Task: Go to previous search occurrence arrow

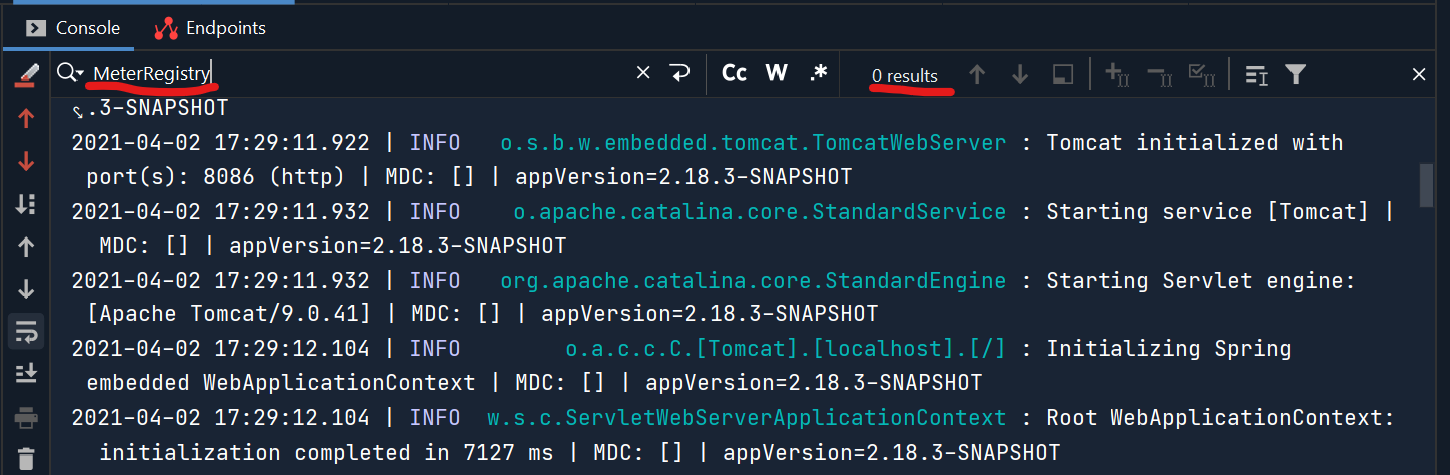Action: pos(978,74)
